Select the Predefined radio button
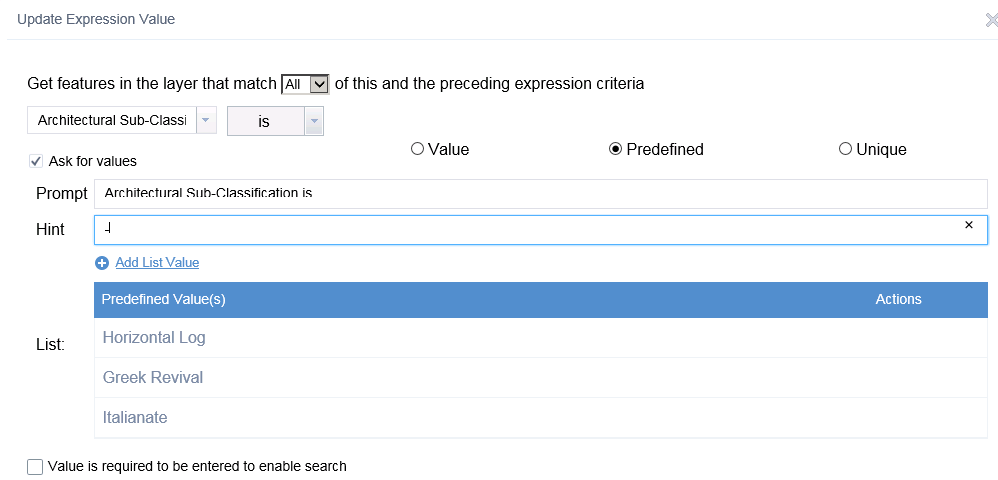Image resolution: width=998 pixels, height=480 pixels. point(615,149)
